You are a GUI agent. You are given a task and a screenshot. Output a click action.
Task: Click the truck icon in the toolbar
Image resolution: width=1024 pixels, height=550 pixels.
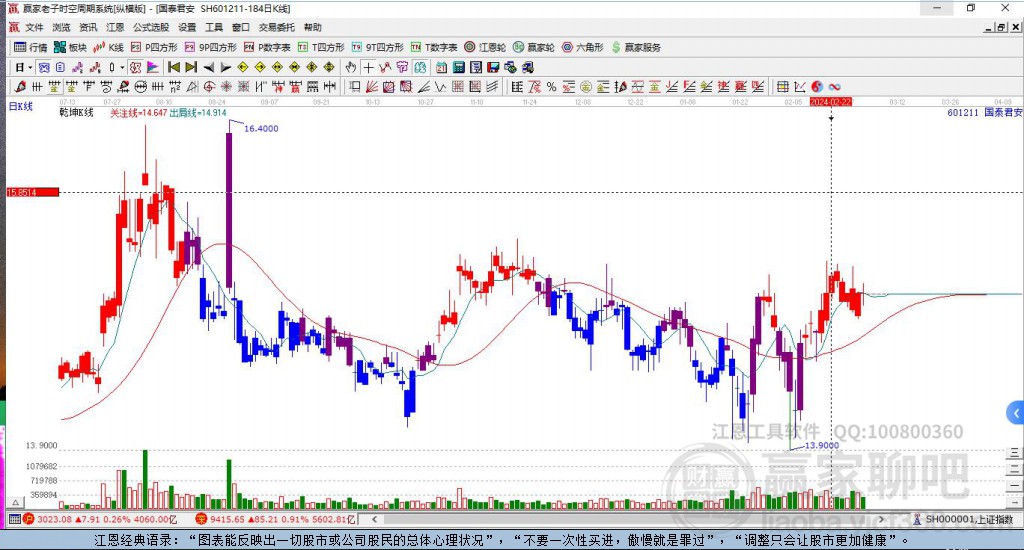pyautogui.click(x=528, y=67)
